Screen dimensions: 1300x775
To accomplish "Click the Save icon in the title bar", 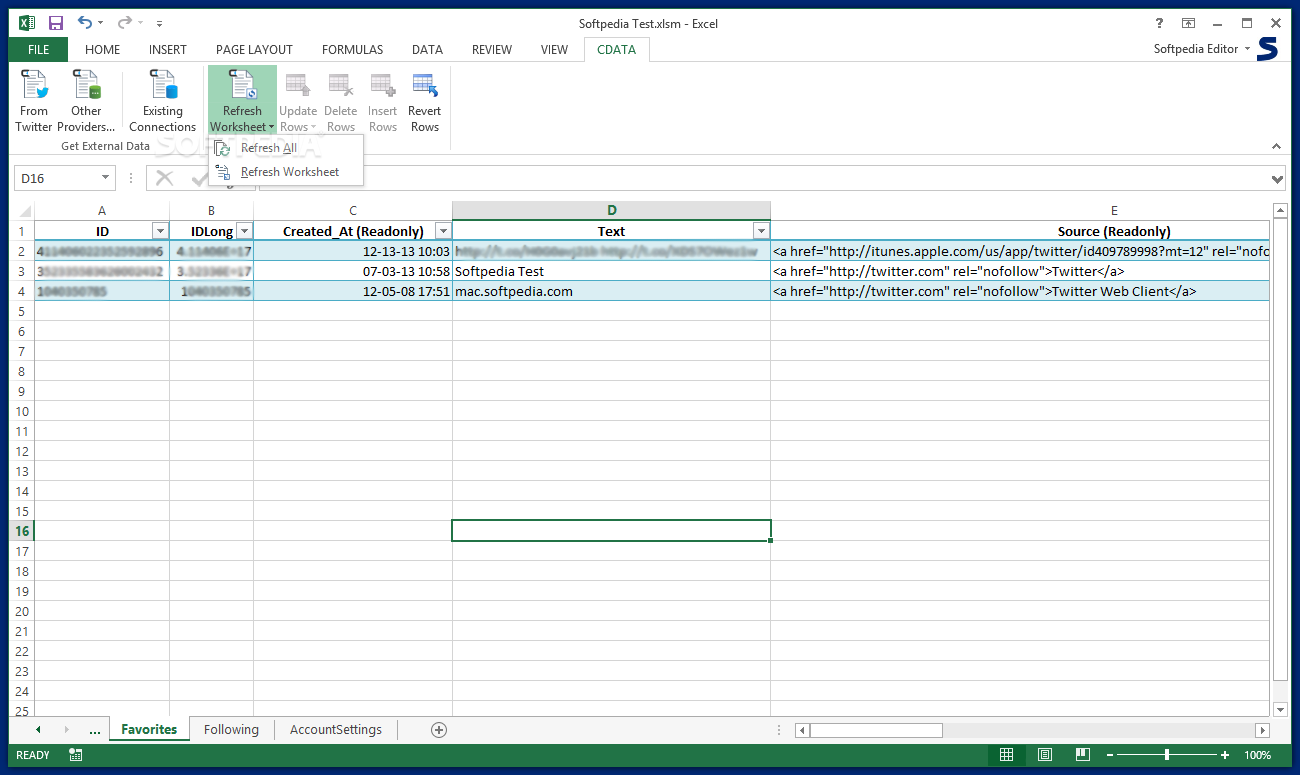I will point(56,23).
